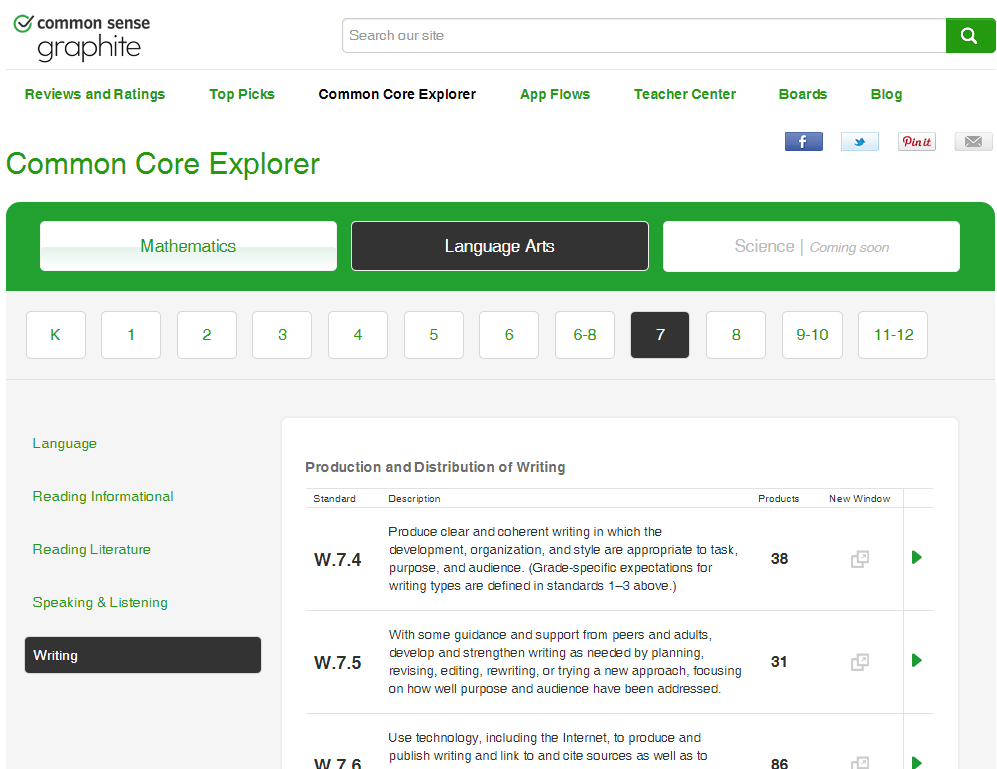Image resolution: width=997 pixels, height=769 pixels.
Task: Expand the W.7.5 row green arrow
Action: [x=916, y=660]
